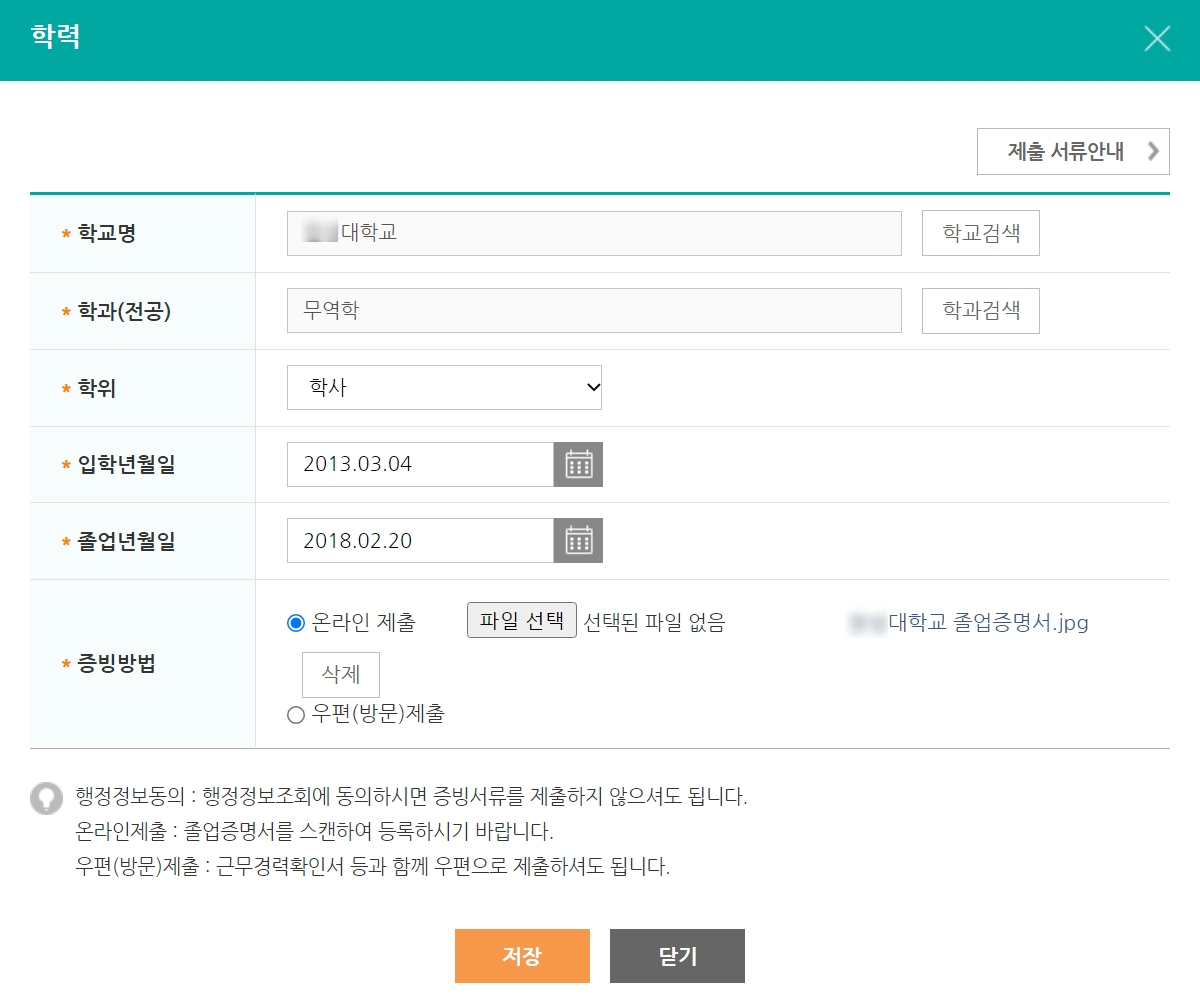Click the 졸업년월일 date input 2018.02.20

tap(420, 541)
